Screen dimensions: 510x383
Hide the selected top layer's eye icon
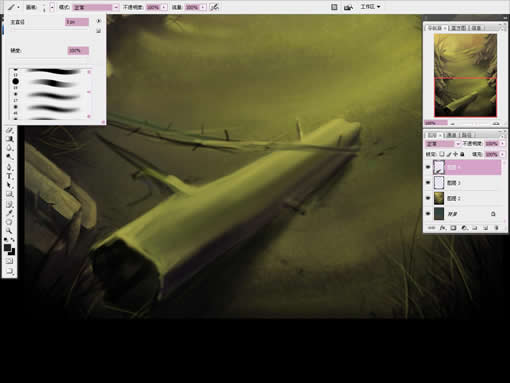[x=428, y=167]
